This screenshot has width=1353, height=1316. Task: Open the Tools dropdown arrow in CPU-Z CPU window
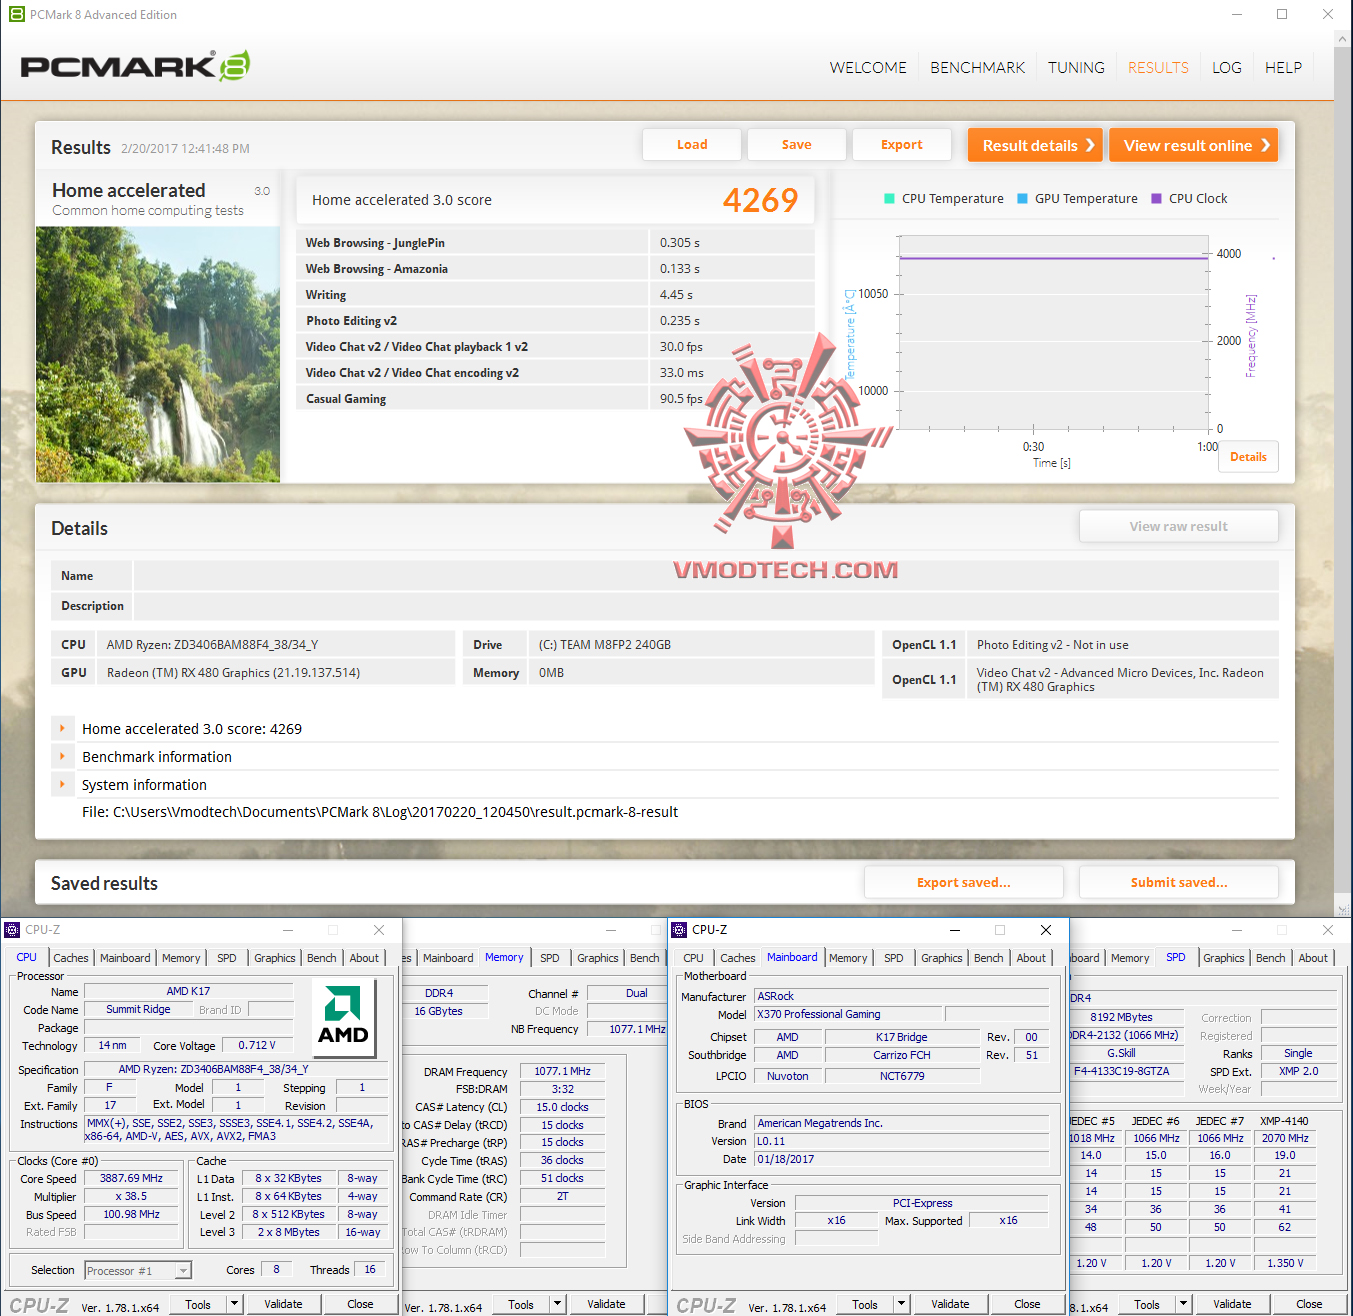(234, 1304)
